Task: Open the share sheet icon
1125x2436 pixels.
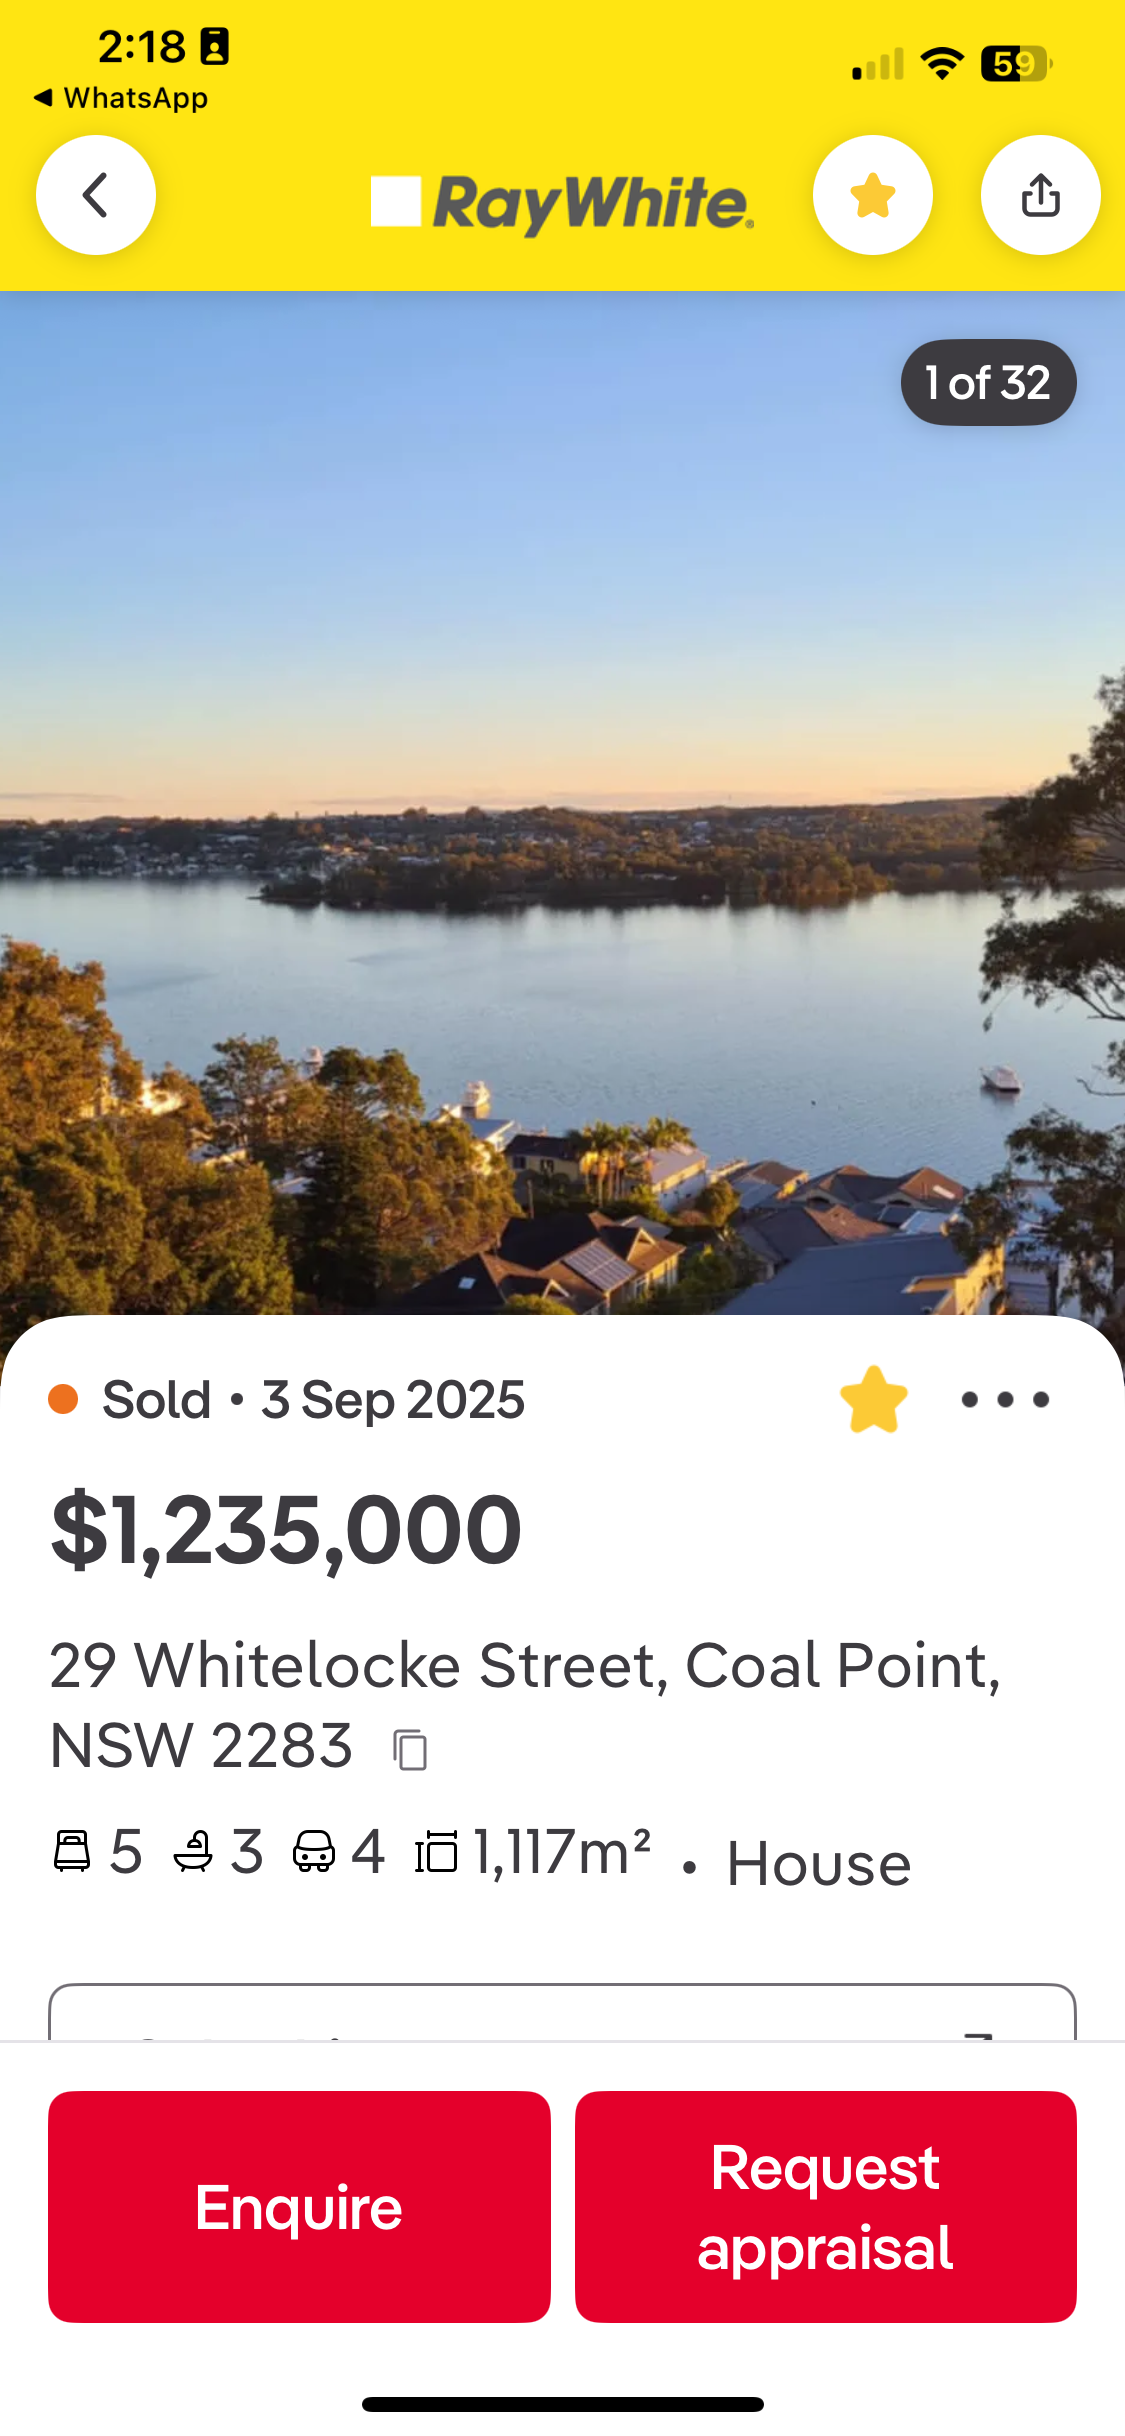Action: (1040, 195)
